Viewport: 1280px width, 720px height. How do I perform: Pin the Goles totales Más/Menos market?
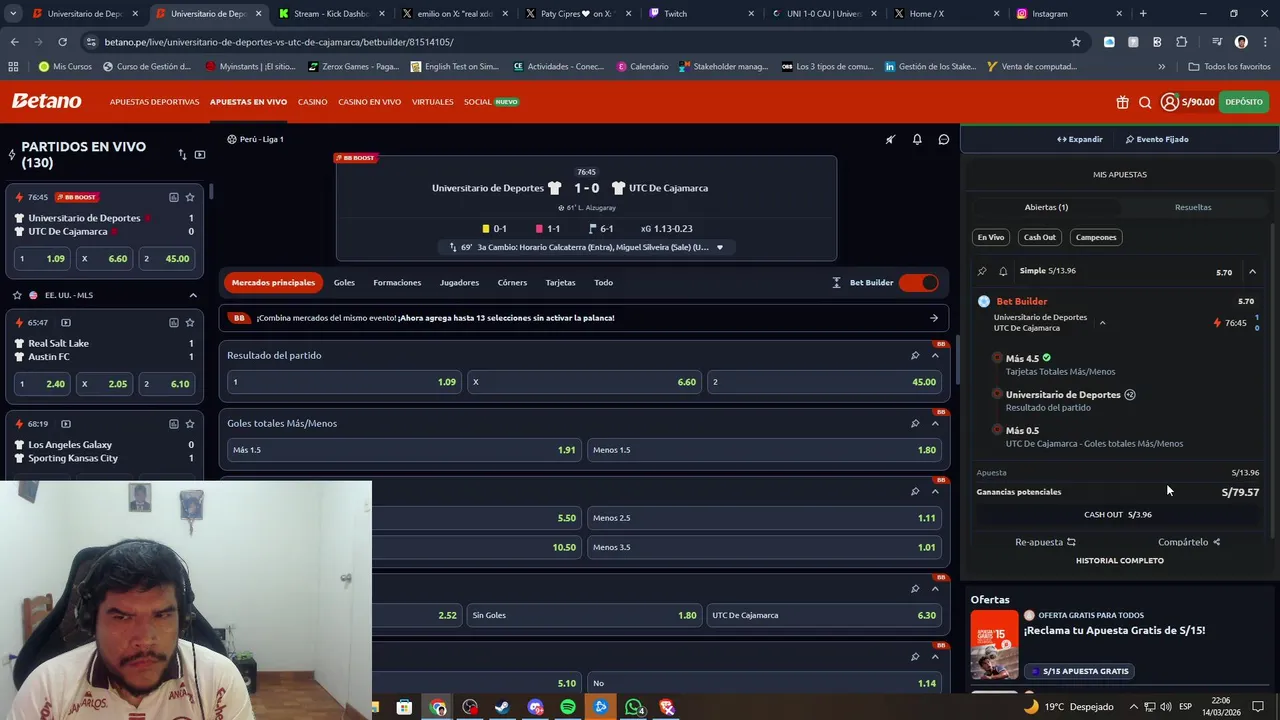coord(914,424)
